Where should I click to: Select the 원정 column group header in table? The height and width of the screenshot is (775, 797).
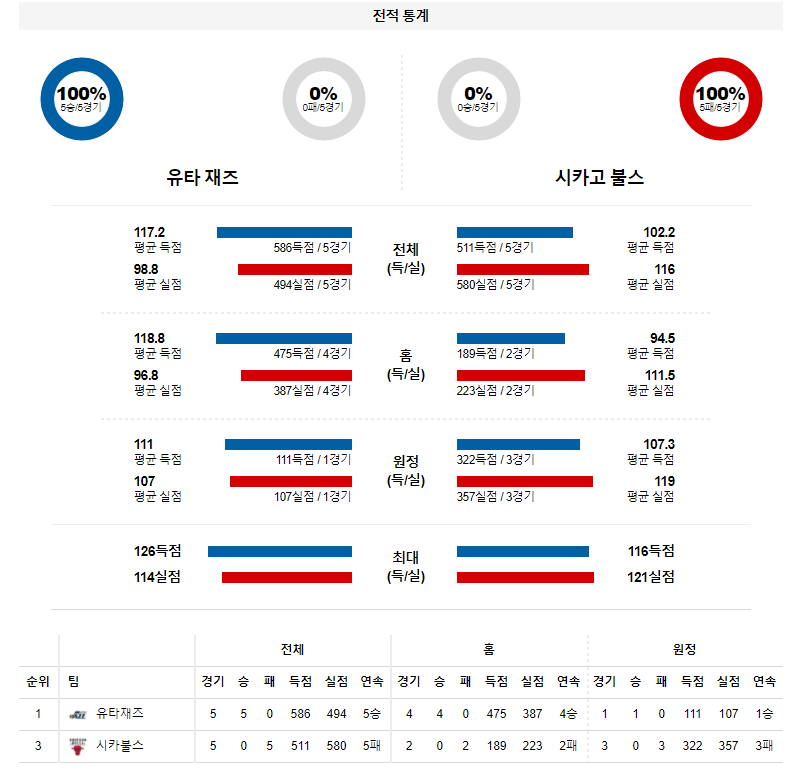click(x=685, y=650)
